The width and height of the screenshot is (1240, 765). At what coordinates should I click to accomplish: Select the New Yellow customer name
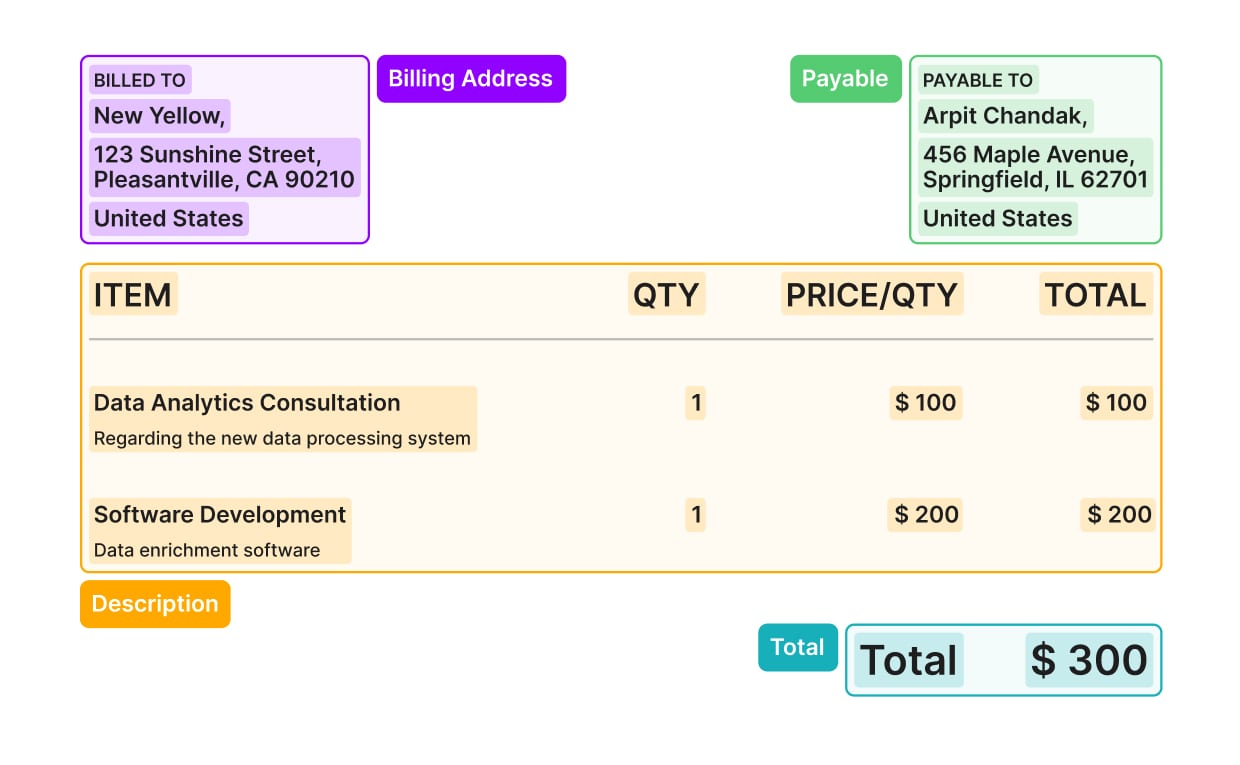(x=159, y=116)
